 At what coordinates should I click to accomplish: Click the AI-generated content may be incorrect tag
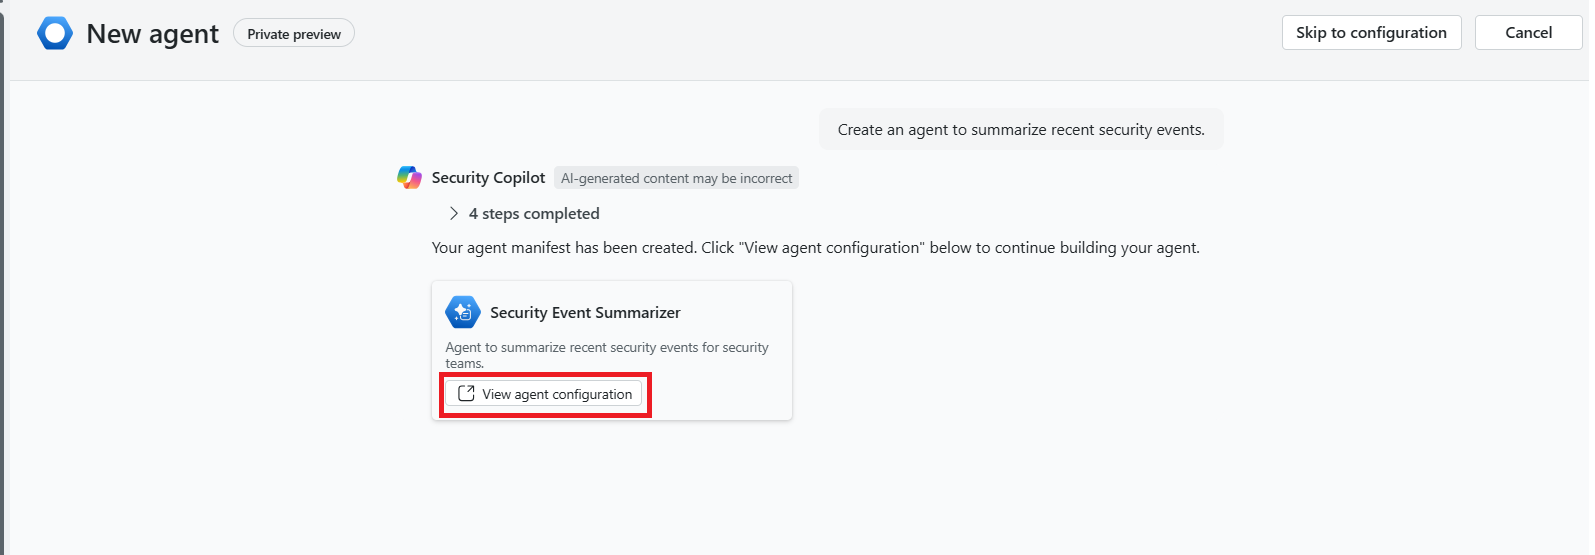pos(676,178)
